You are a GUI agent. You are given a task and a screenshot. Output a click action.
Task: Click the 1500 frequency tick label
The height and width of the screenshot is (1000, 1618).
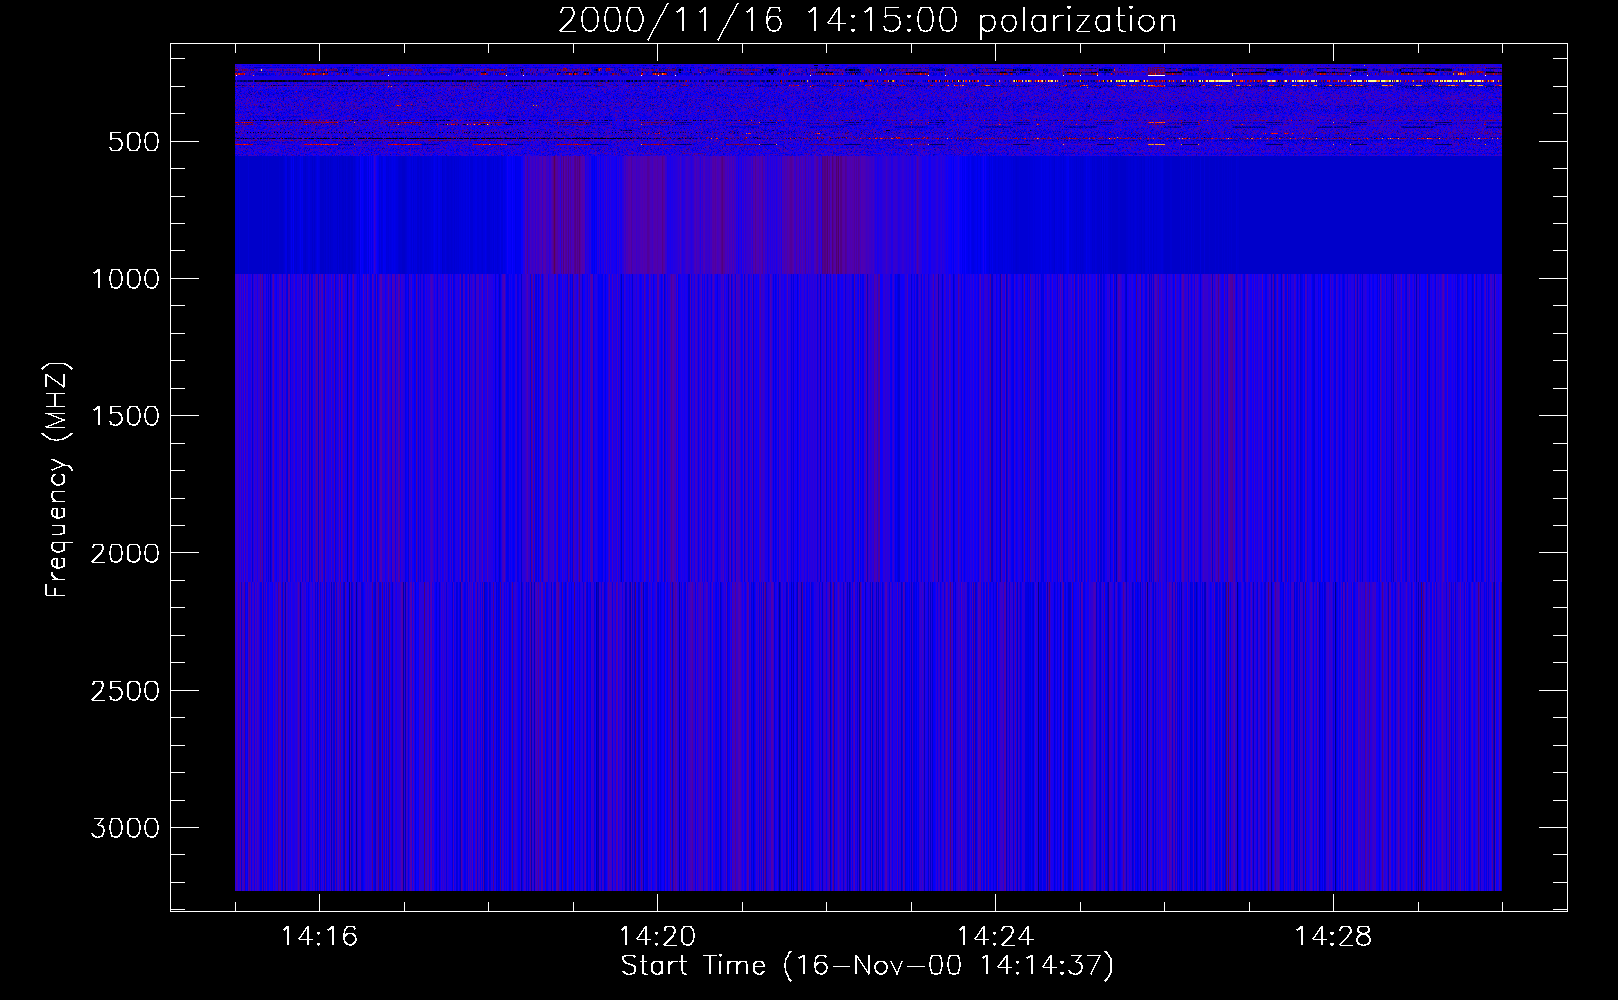coord(125,416)
